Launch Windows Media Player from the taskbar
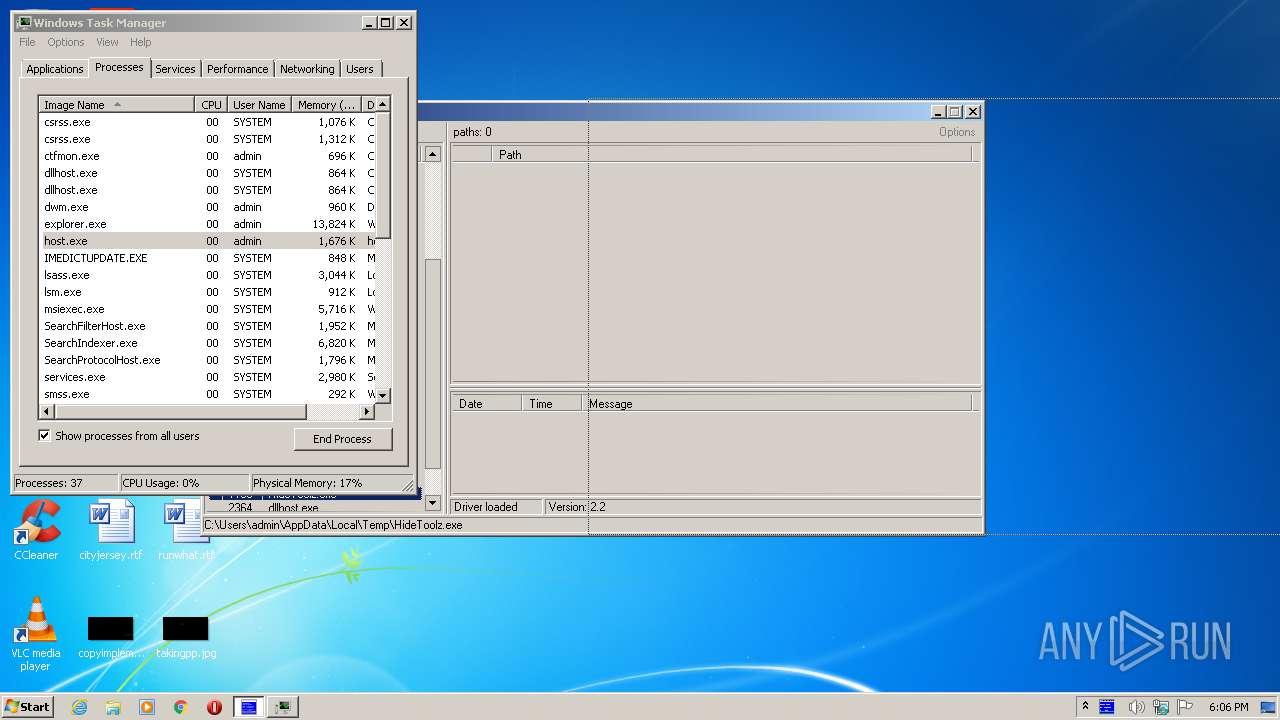1280x720 pixels. tap(147, 707)
